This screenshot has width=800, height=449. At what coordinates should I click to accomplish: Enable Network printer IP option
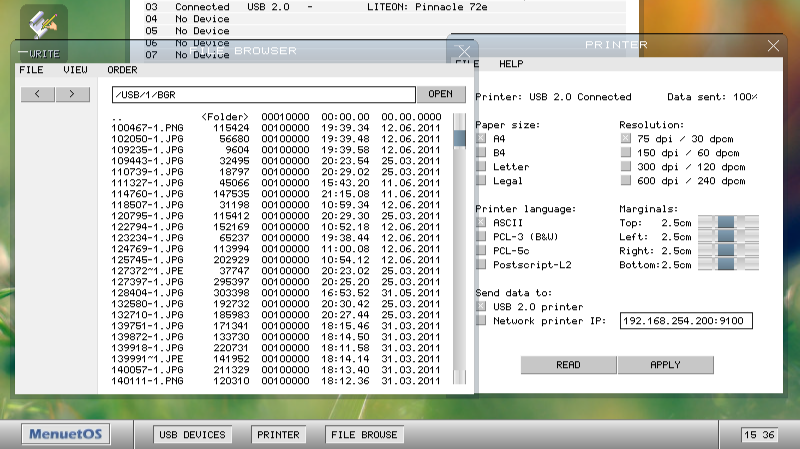coord(482,321)
